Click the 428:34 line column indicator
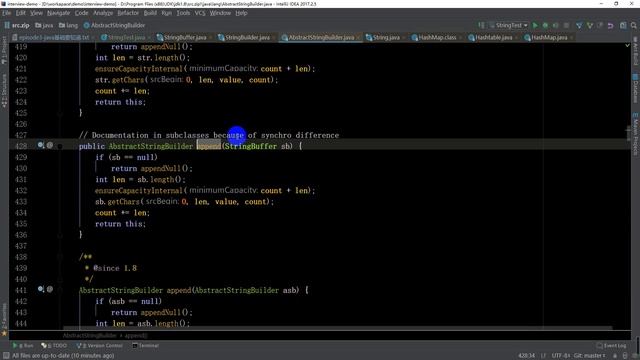The height and width of the screenshot is (360, 640). tap(527, 356)
